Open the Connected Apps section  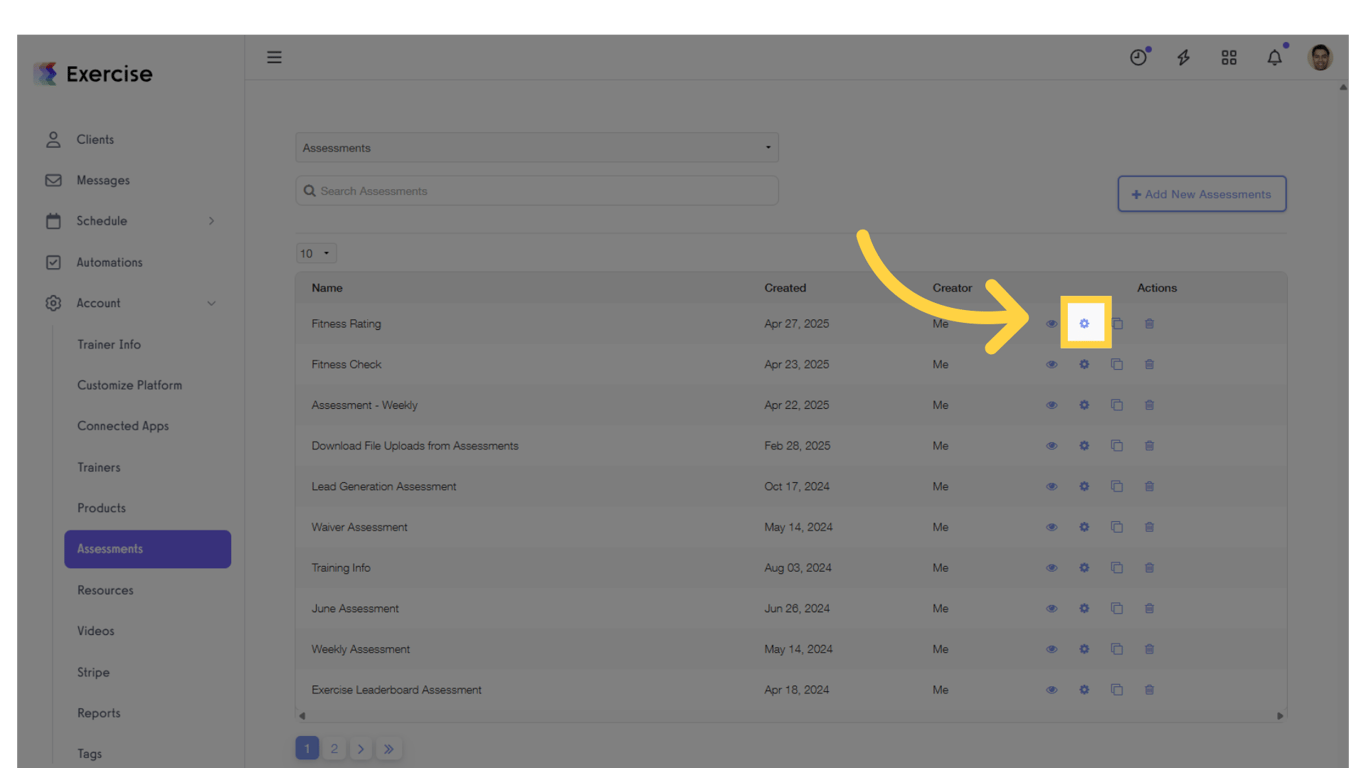[122, 426]
